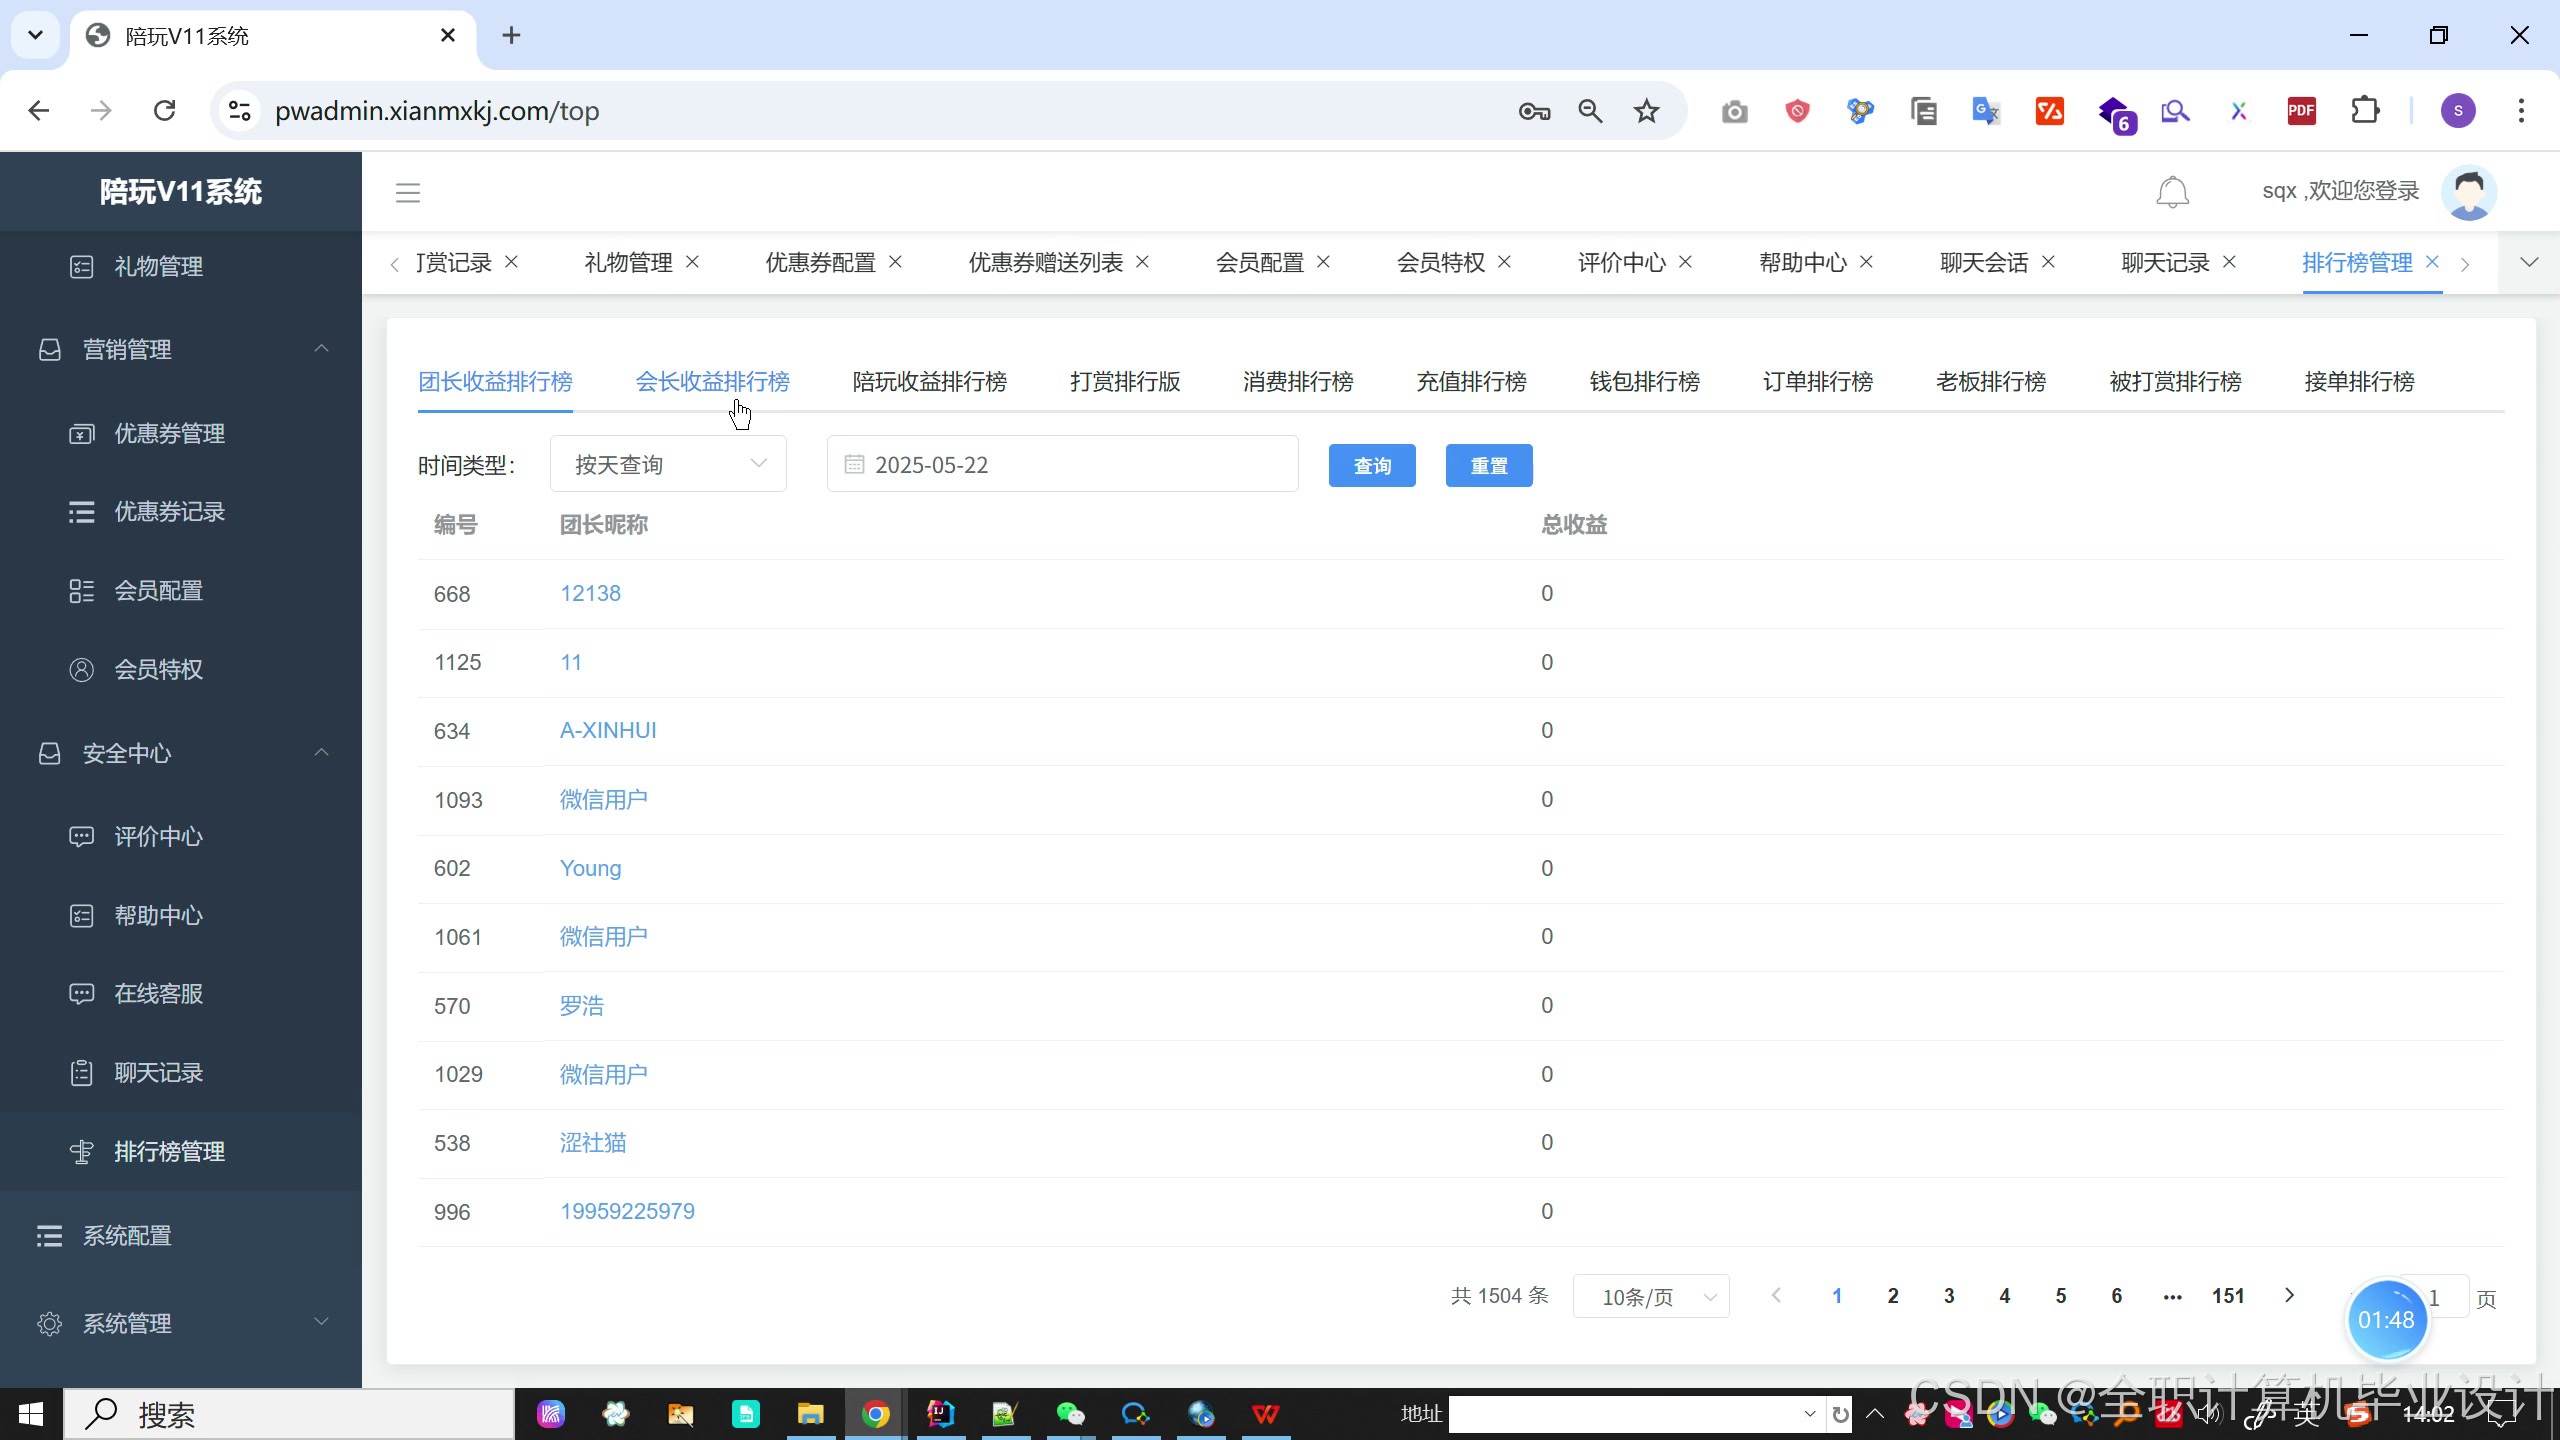Click the sqx user avatar
The width and height of the screenshot is (2560, 1440).
(2469, 192)
